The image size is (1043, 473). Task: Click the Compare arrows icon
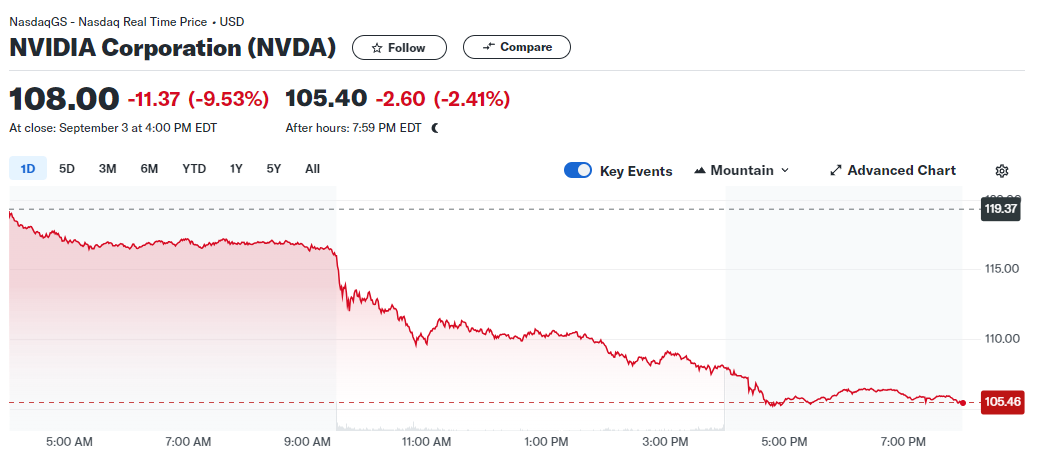tap(489, 47)
